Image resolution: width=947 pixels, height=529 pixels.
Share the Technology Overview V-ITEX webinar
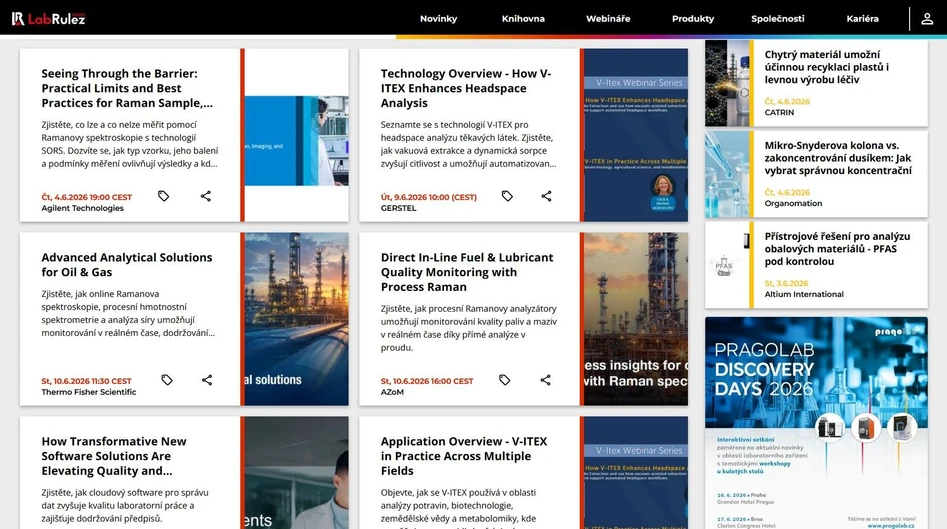pos(547,196)
